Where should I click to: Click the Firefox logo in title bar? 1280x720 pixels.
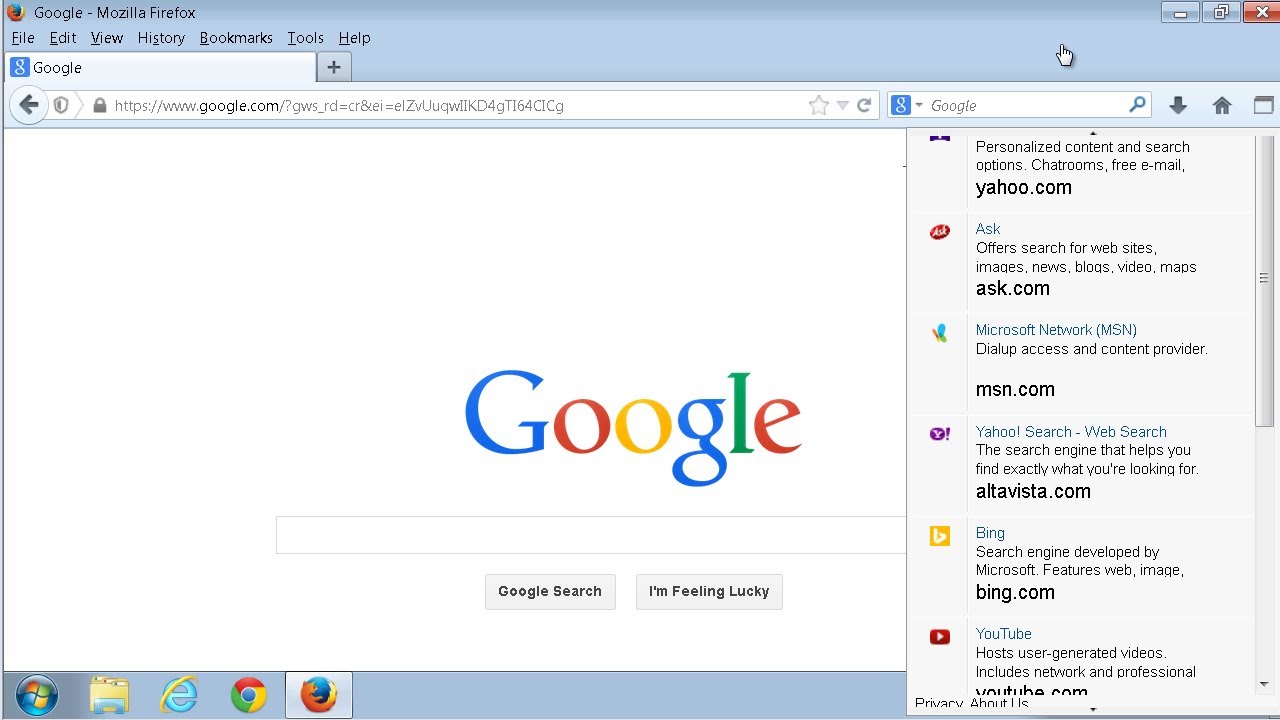pyautogui.click(x=15, y=12)
